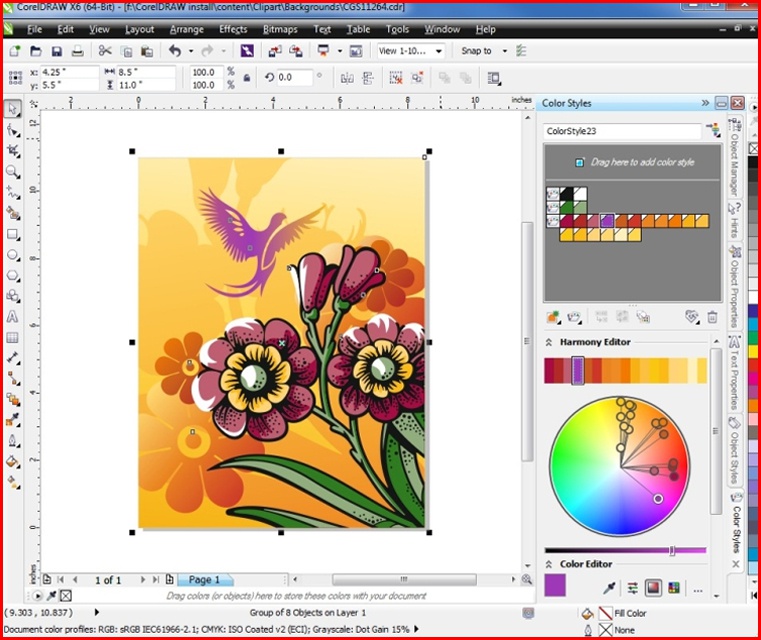Select the Fill bucket tool in toolbox

coord(13,461)
